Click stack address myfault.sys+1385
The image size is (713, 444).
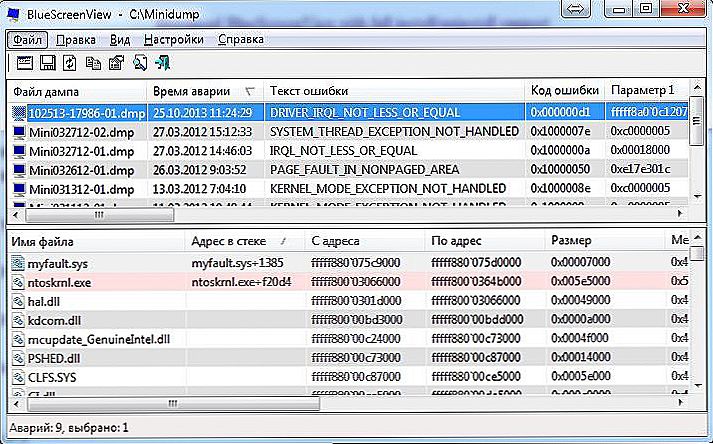[237, 263]
